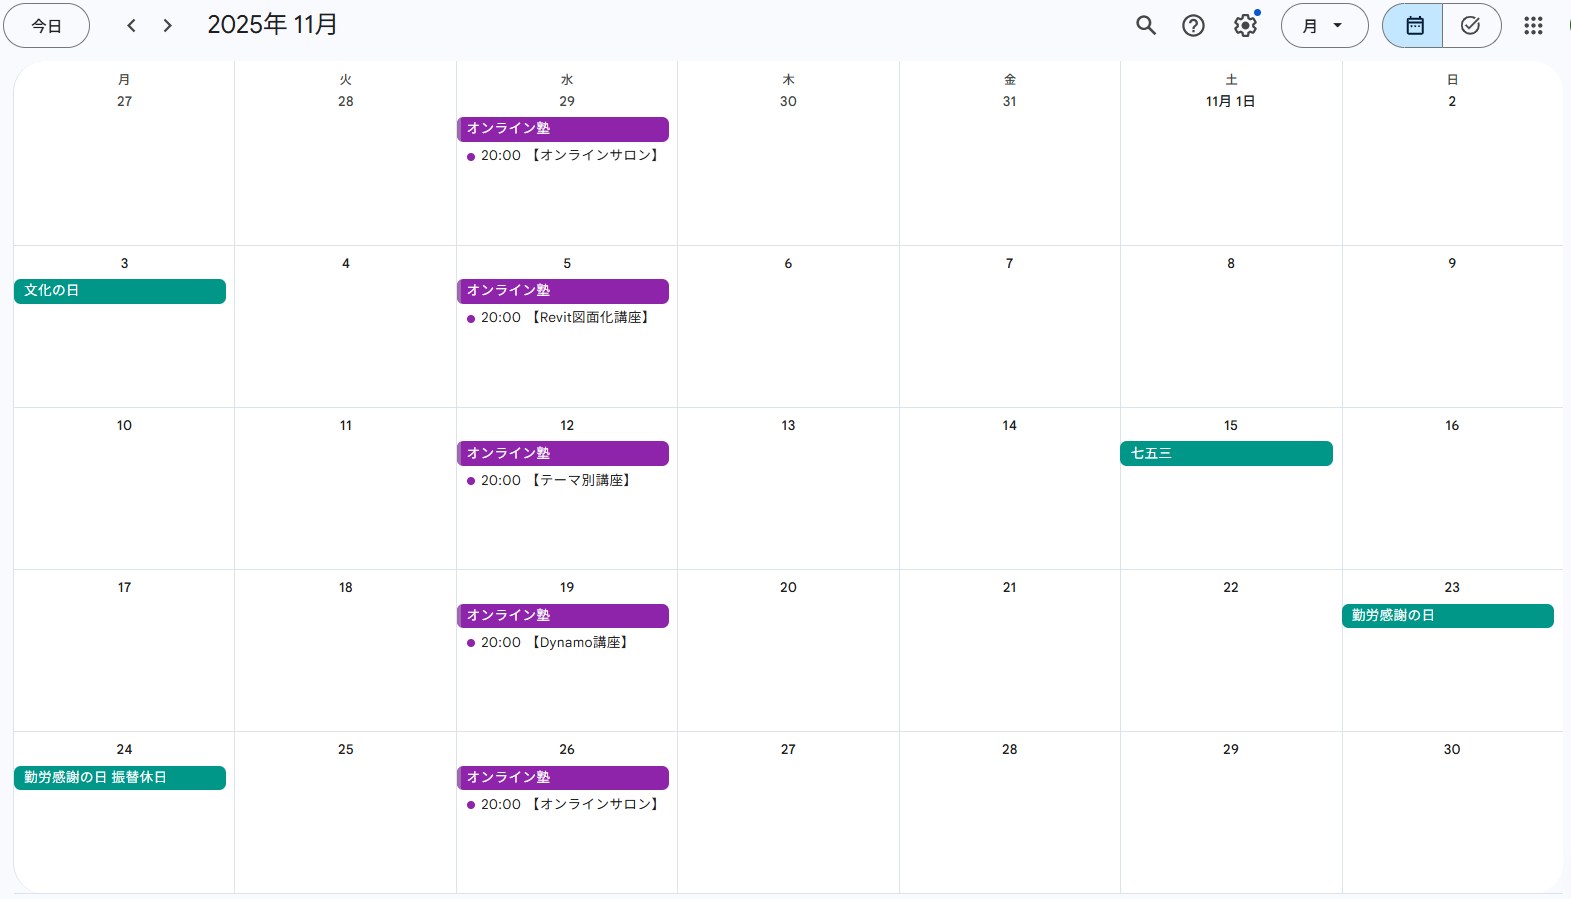Expand the 月 view selector dropdown

[1323, 26]
